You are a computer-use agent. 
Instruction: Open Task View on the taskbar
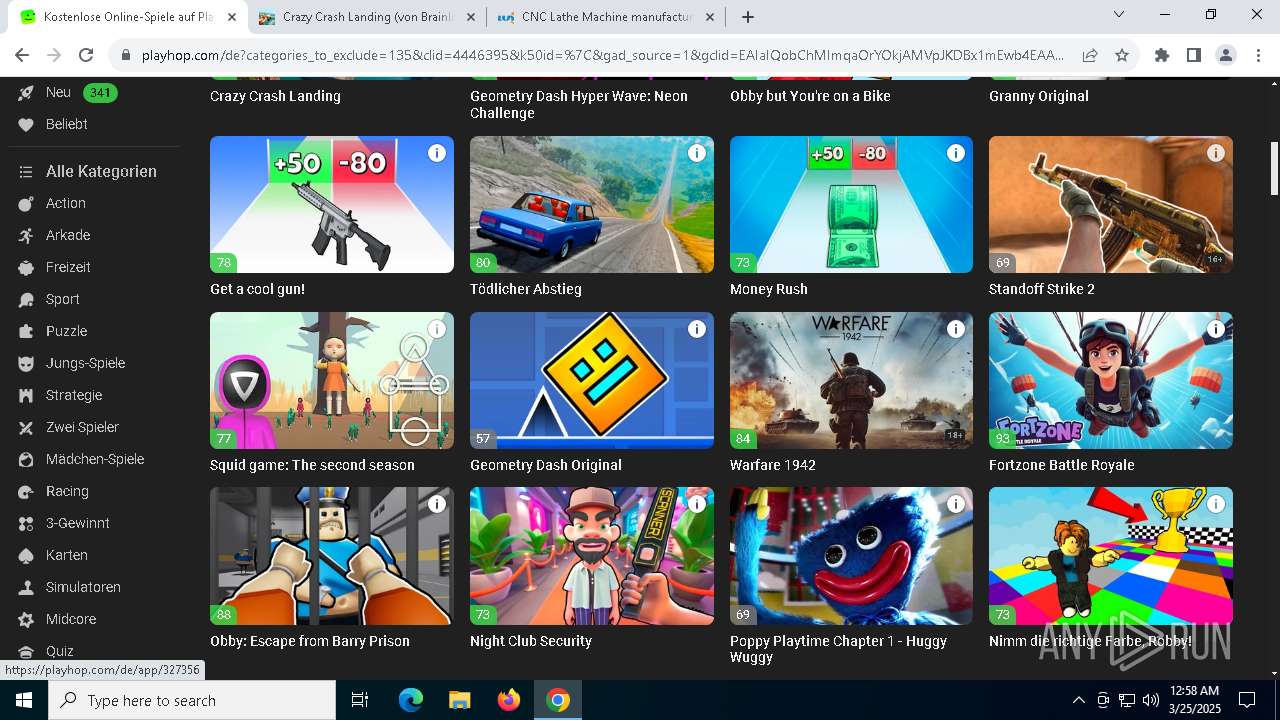pyautogui.click(x=360, y=700)
